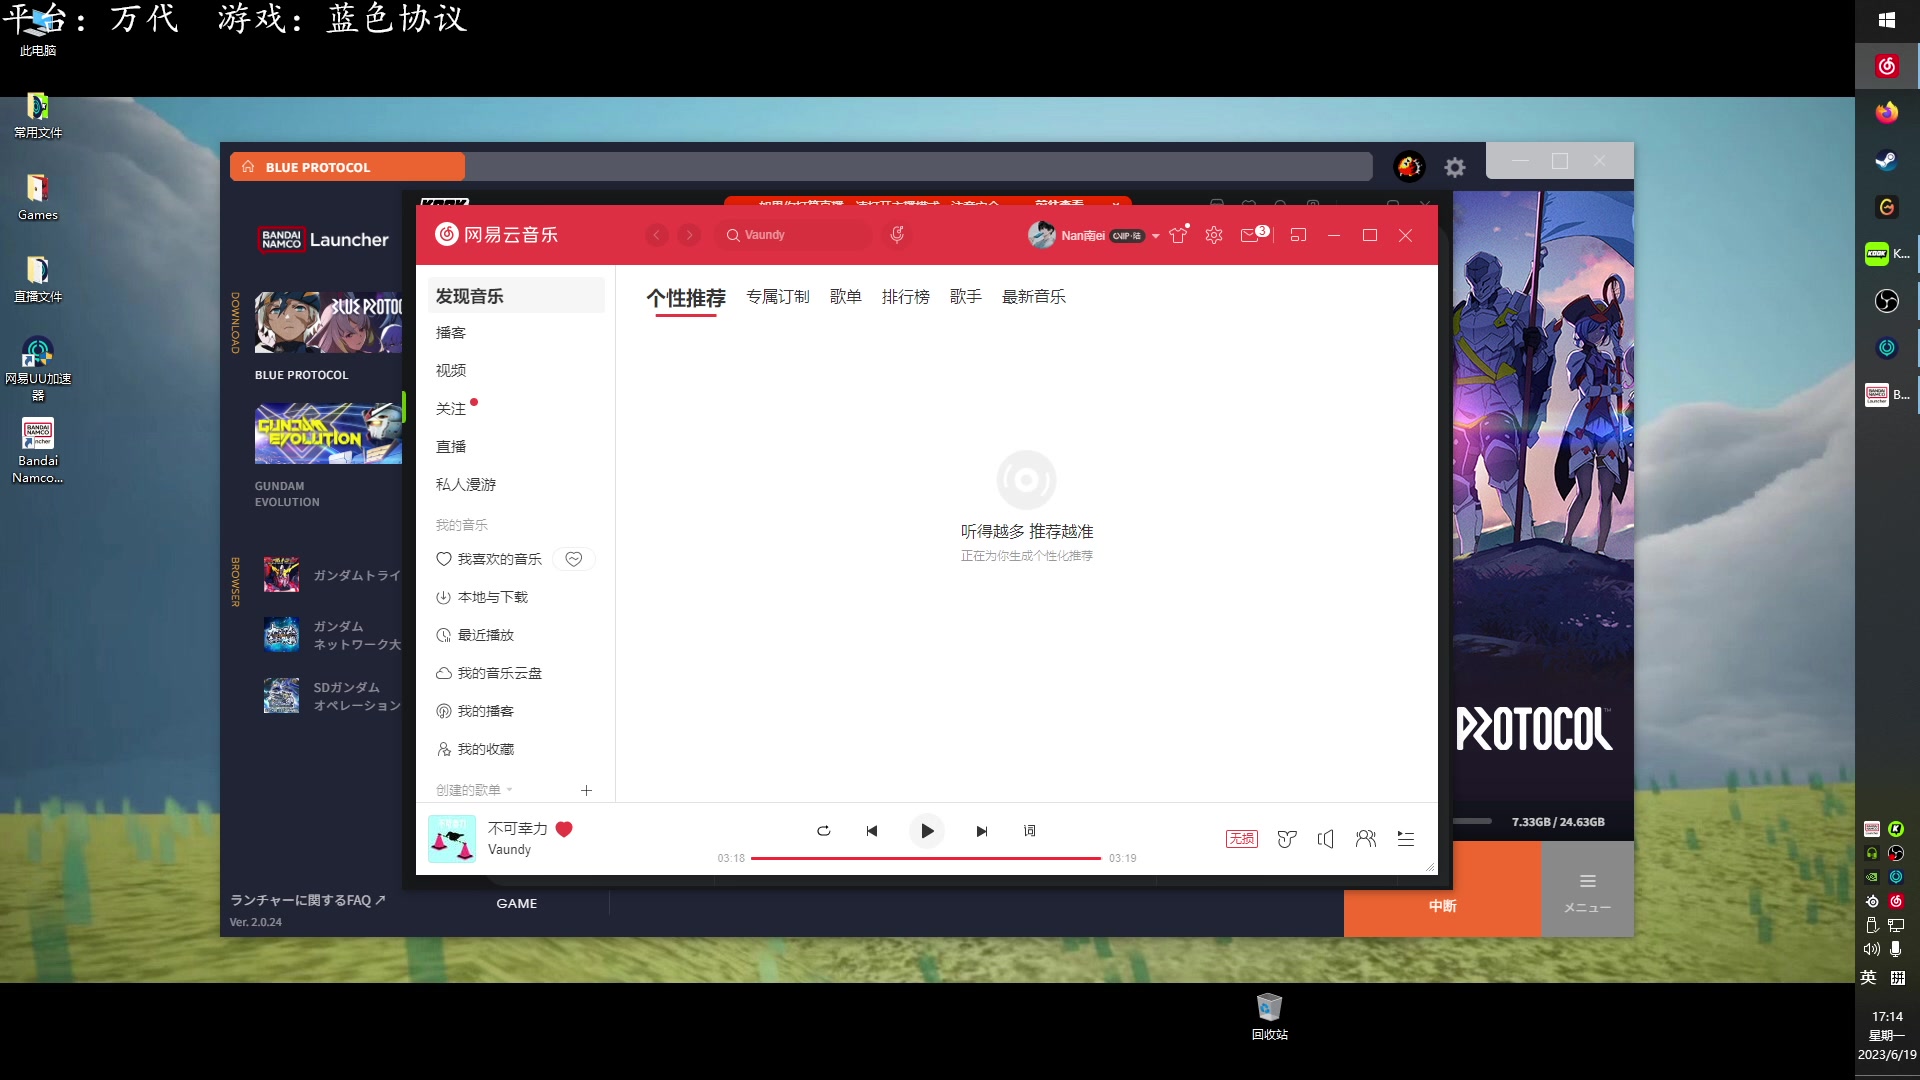1920x1080 pixels.
Task: Select Gundam Evolution thumbnail in launcher
Action: coord(329,433)
